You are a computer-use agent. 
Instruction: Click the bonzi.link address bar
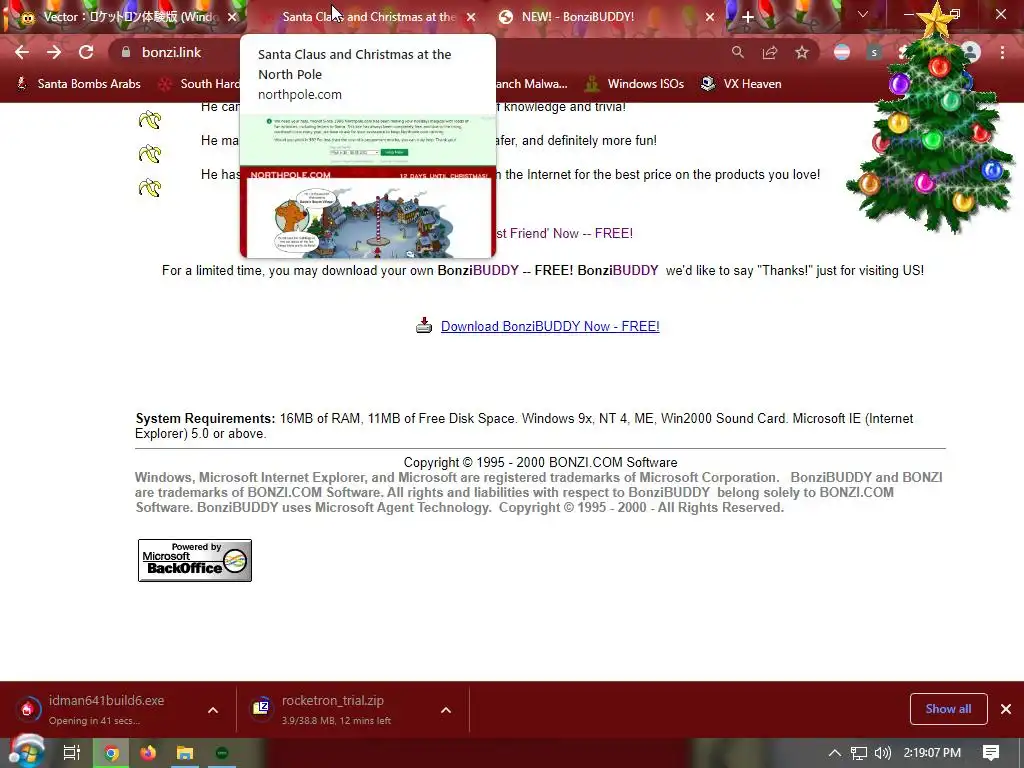pyautogui.click(x=418, y=52)
